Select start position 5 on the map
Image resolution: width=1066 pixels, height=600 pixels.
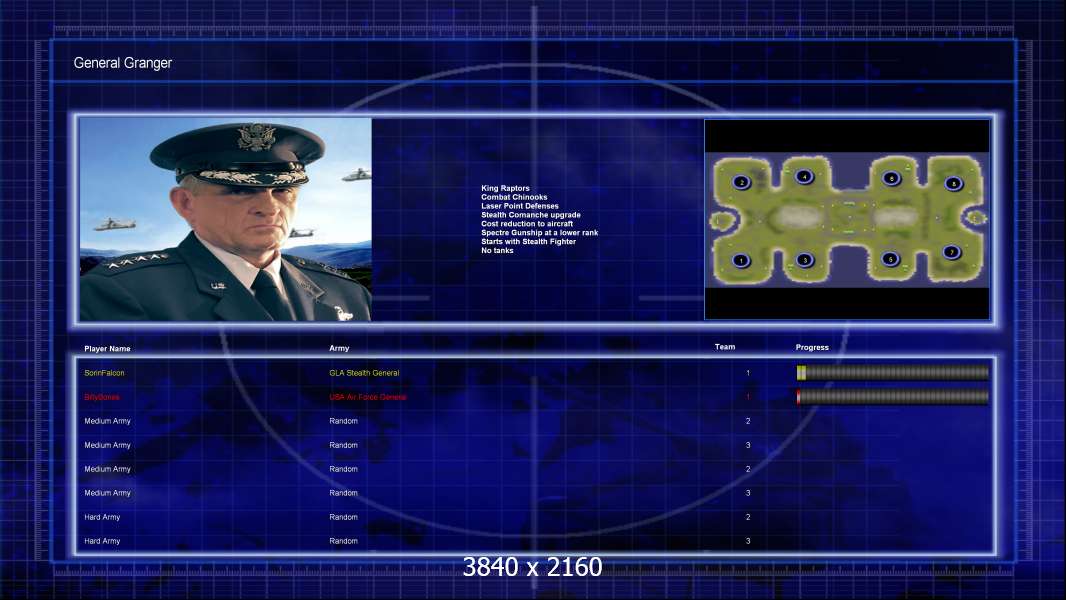click(x=891, y=259)
